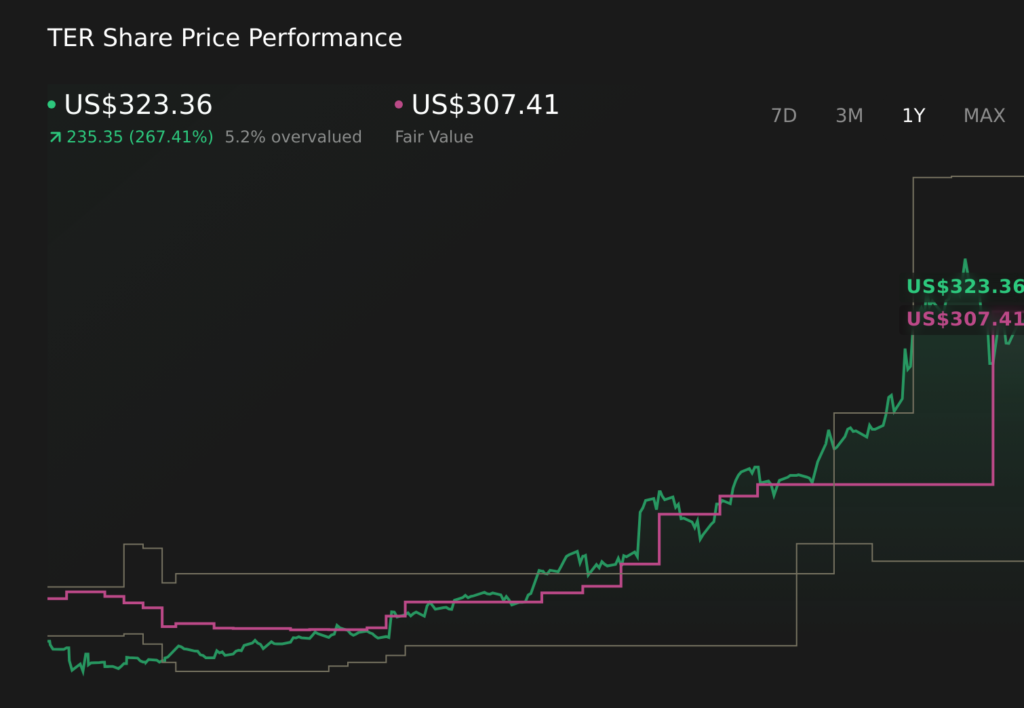Click the pink fair value legend dot

[x=400, y=104]
